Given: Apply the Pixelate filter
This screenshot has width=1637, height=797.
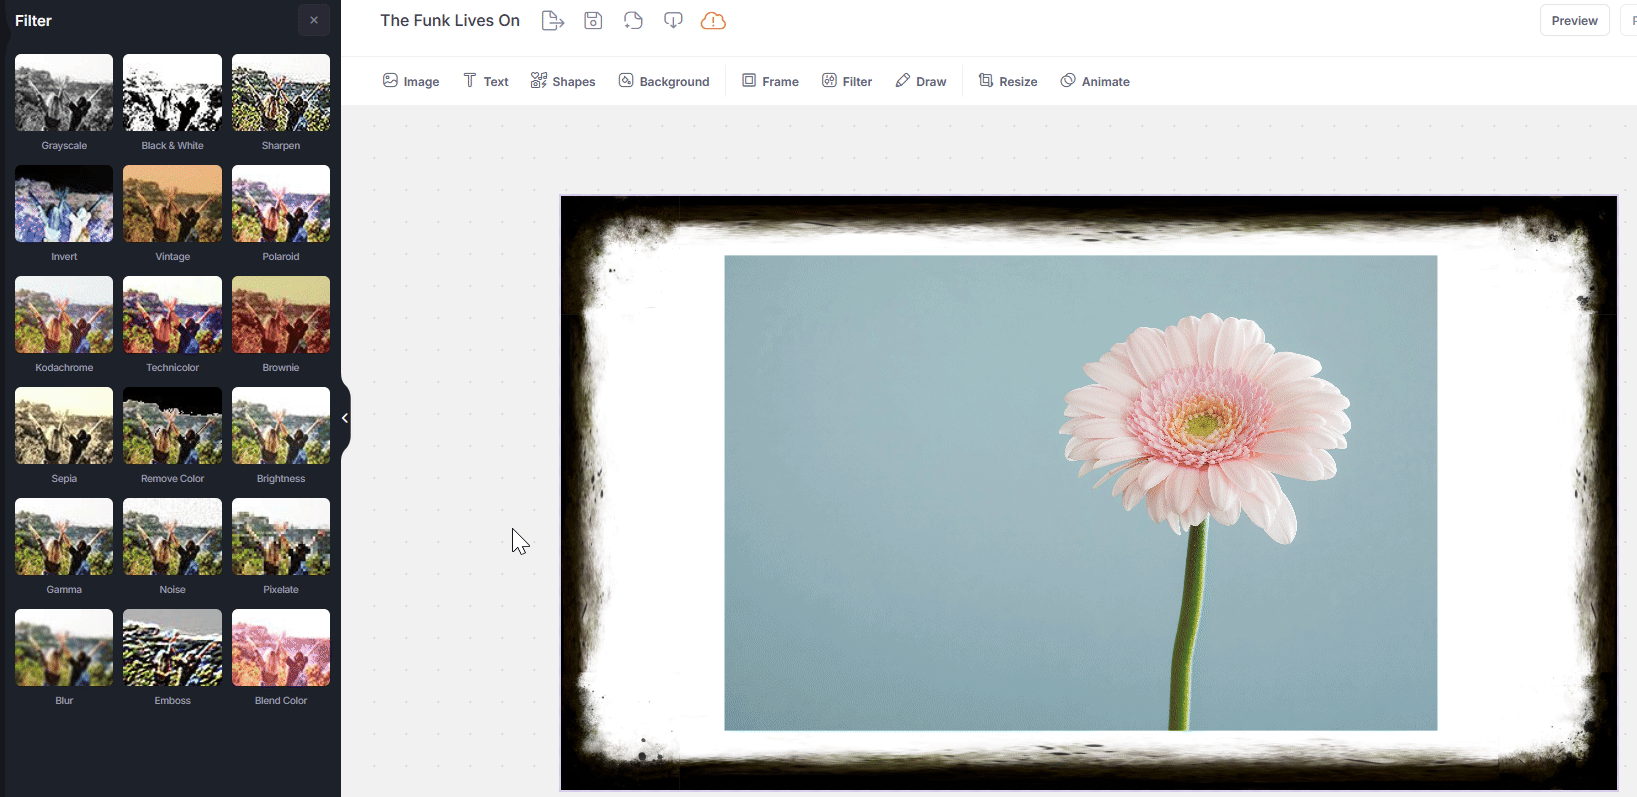Looking at the screenshot, I should [281, 537].
